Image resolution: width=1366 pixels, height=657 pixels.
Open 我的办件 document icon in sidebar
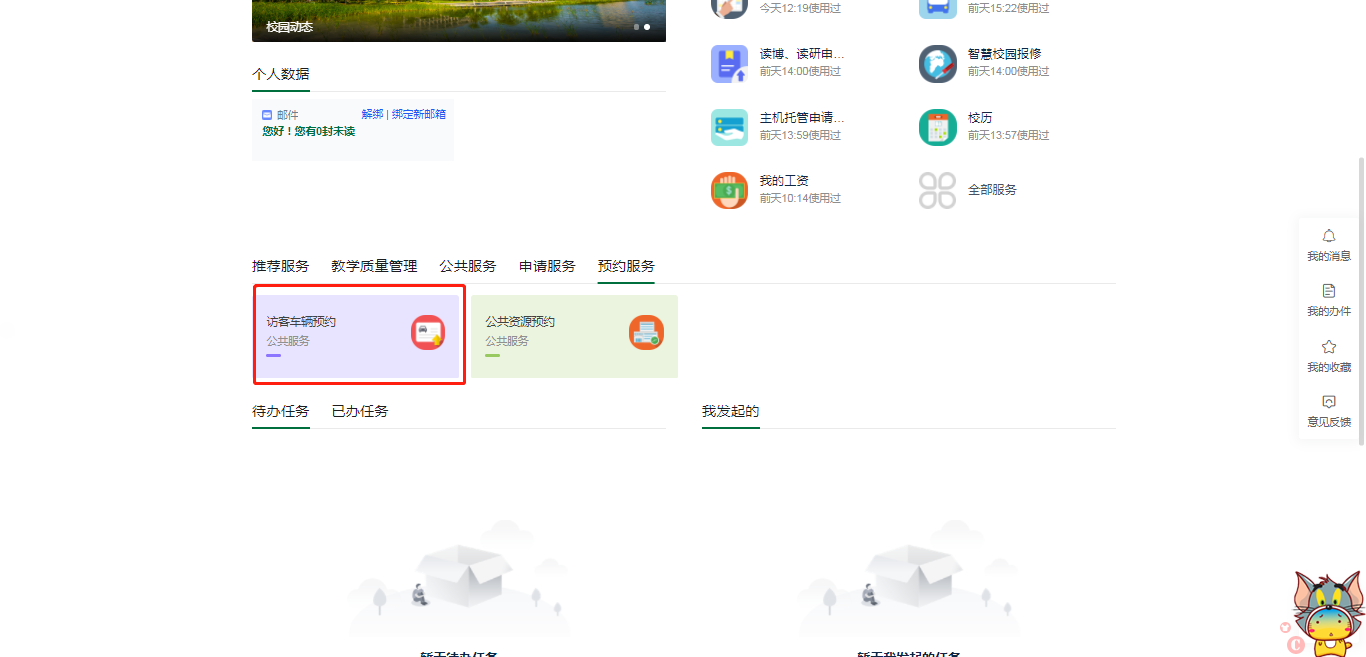[x=1328, y=291]
